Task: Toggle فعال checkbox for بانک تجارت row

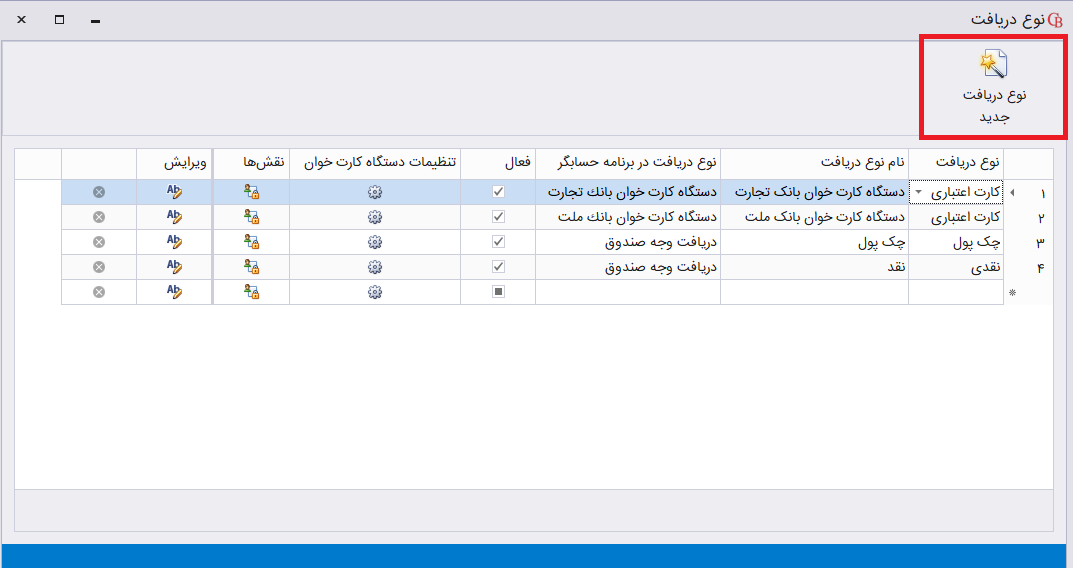Action: tap(499, 192)
